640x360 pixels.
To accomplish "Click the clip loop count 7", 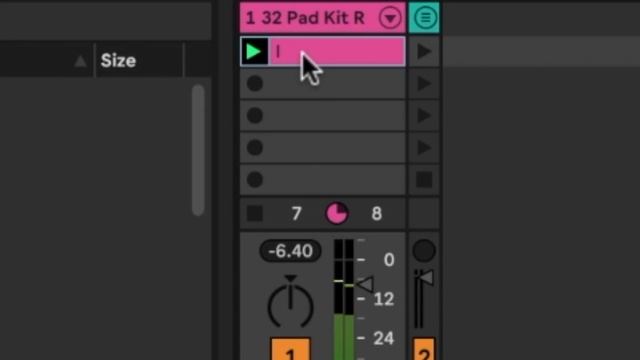I will (x=297, y=213).
